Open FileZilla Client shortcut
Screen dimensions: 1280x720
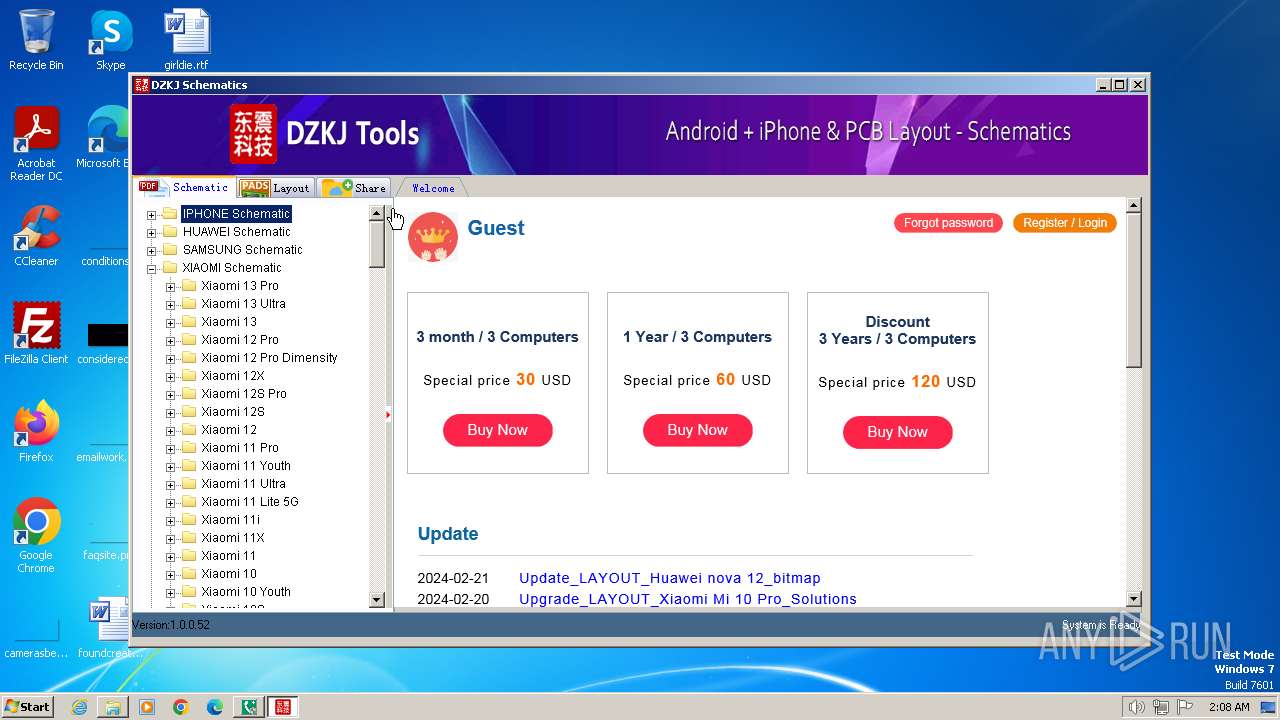point(36,333)
